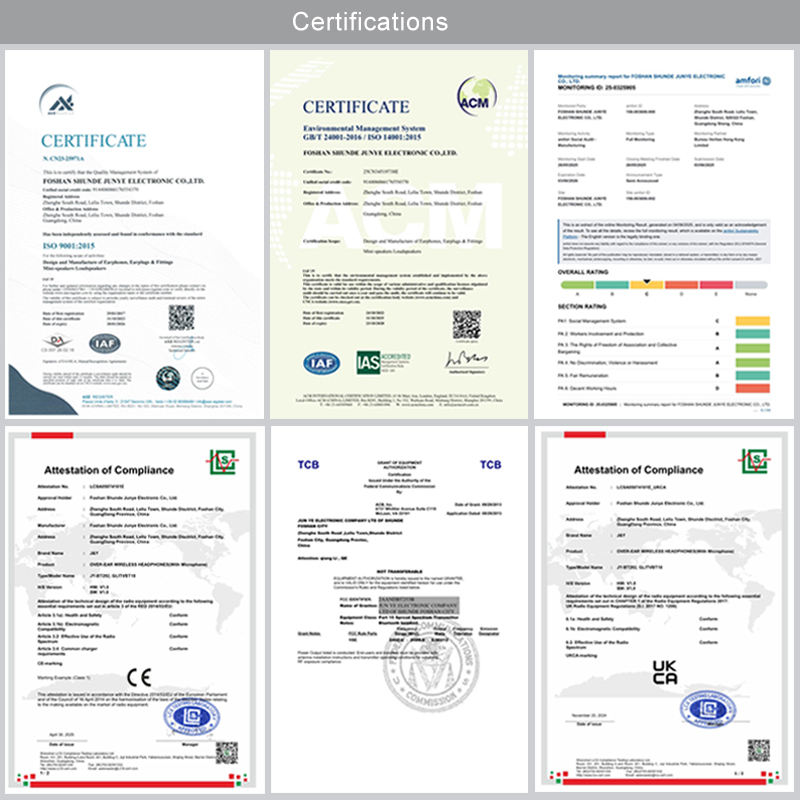Click the MONITORING ID line on amfori report
The width and height of the screenshot is (800, 800).
[x=596, y=88]
